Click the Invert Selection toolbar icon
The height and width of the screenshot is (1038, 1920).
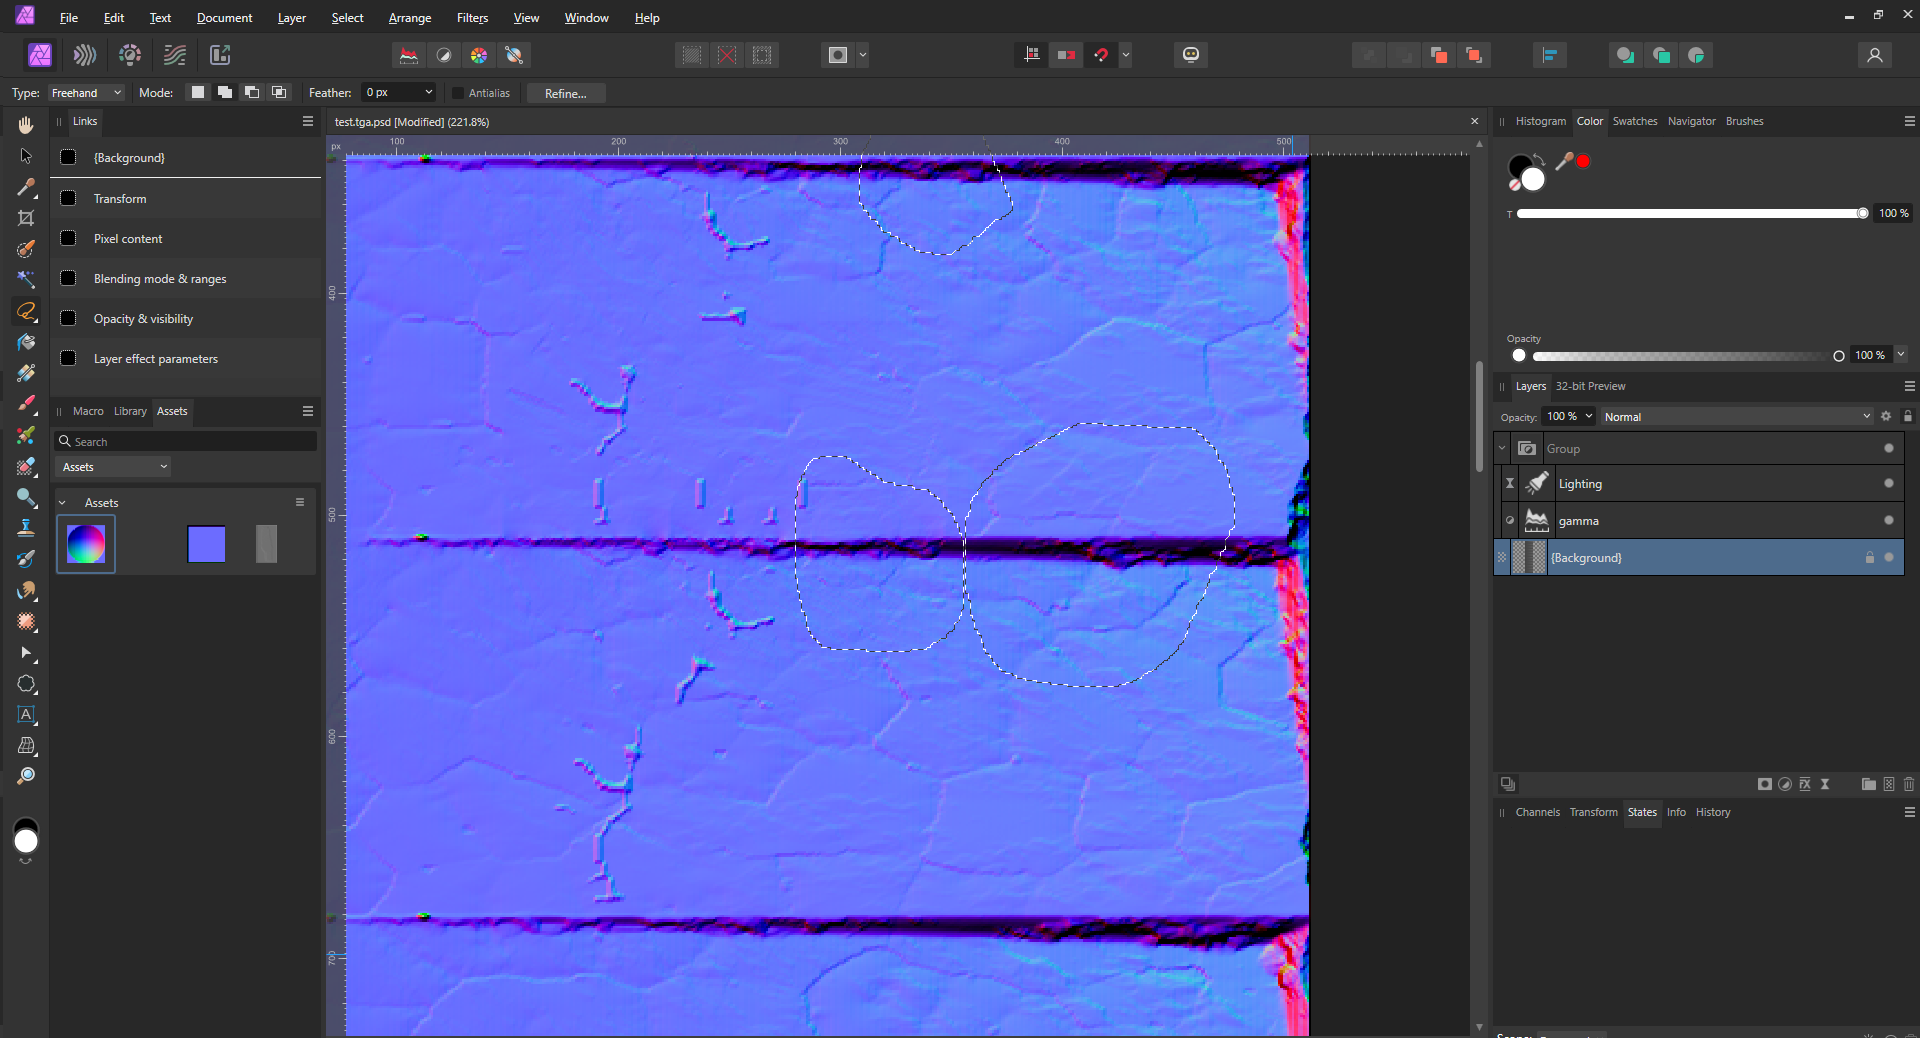pyautogui.click(x=762, y=55)
